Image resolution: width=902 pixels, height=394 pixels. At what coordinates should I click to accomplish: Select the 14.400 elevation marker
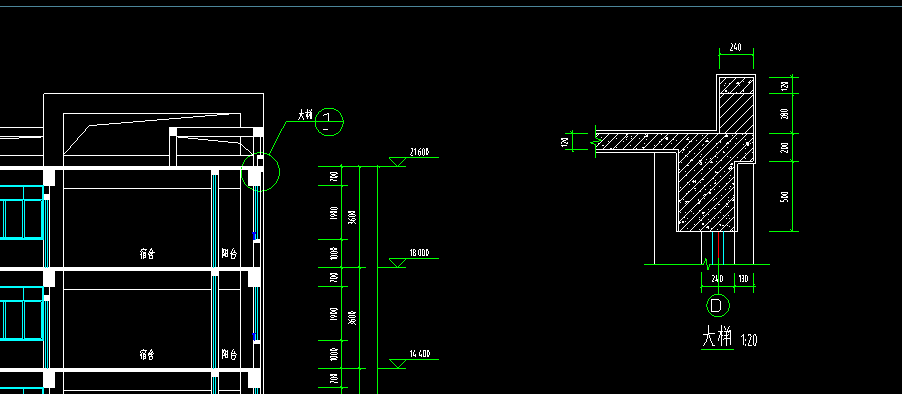click(x=413, y=359)
